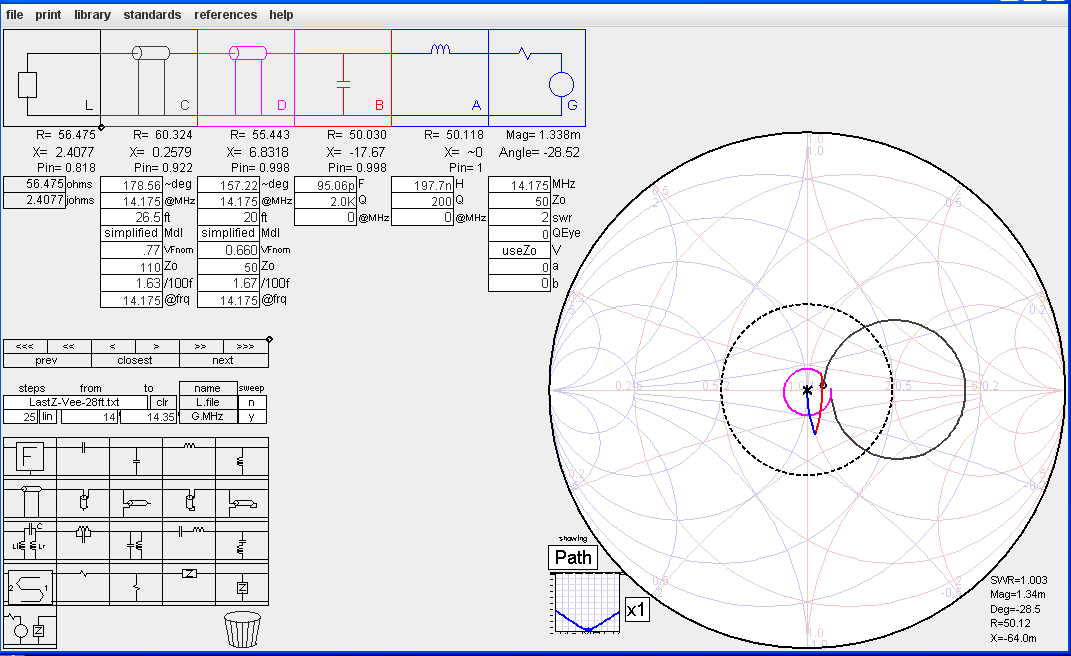This screenshot has width=1071, height=656.
Task: Pick the tuner network with C, Ll, Lr
Action: [29, 541]
